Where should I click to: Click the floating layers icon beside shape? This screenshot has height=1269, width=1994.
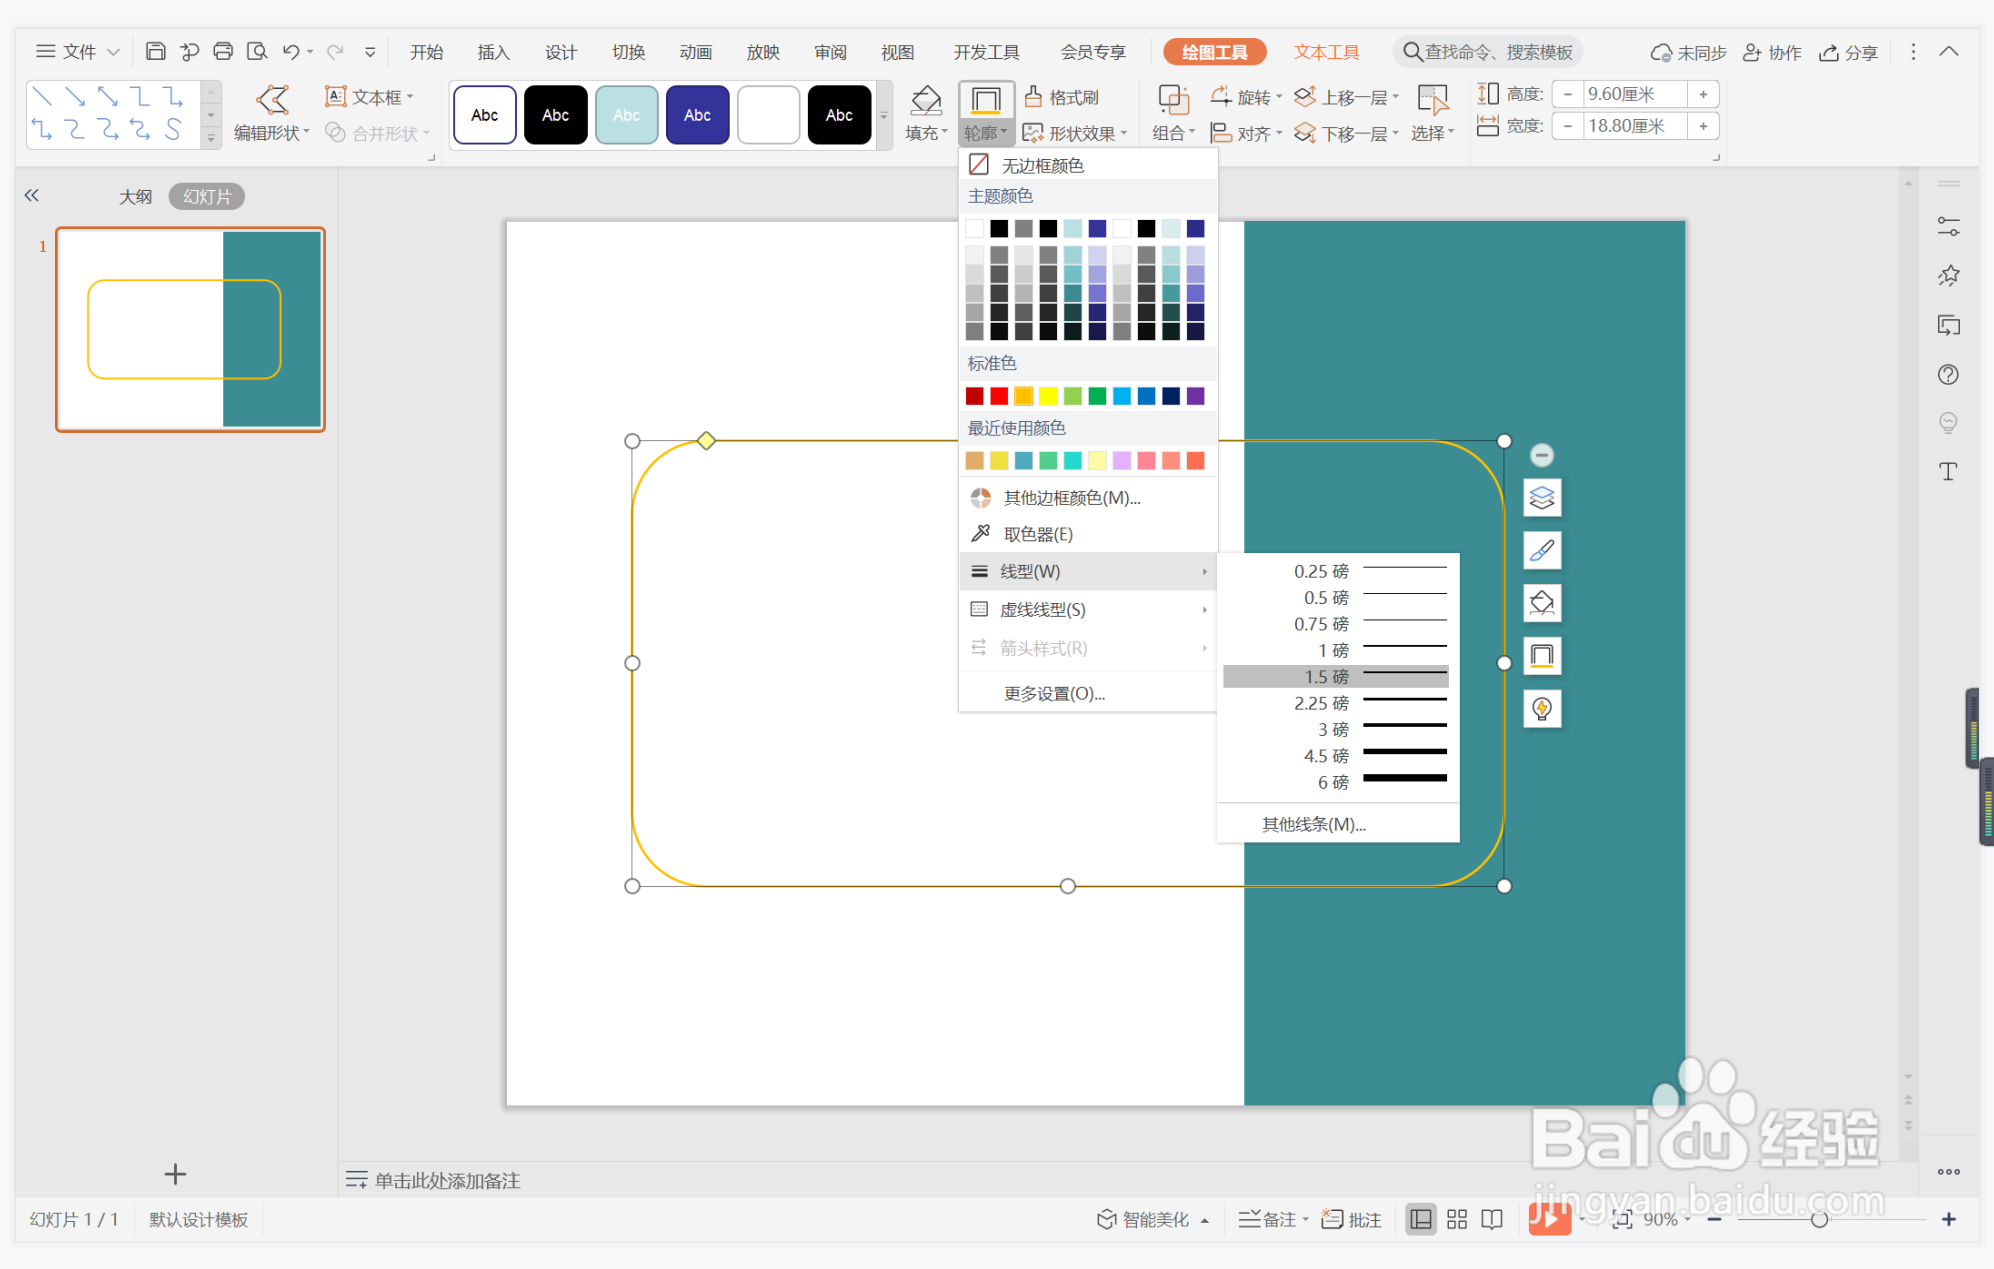[1541, 498]
